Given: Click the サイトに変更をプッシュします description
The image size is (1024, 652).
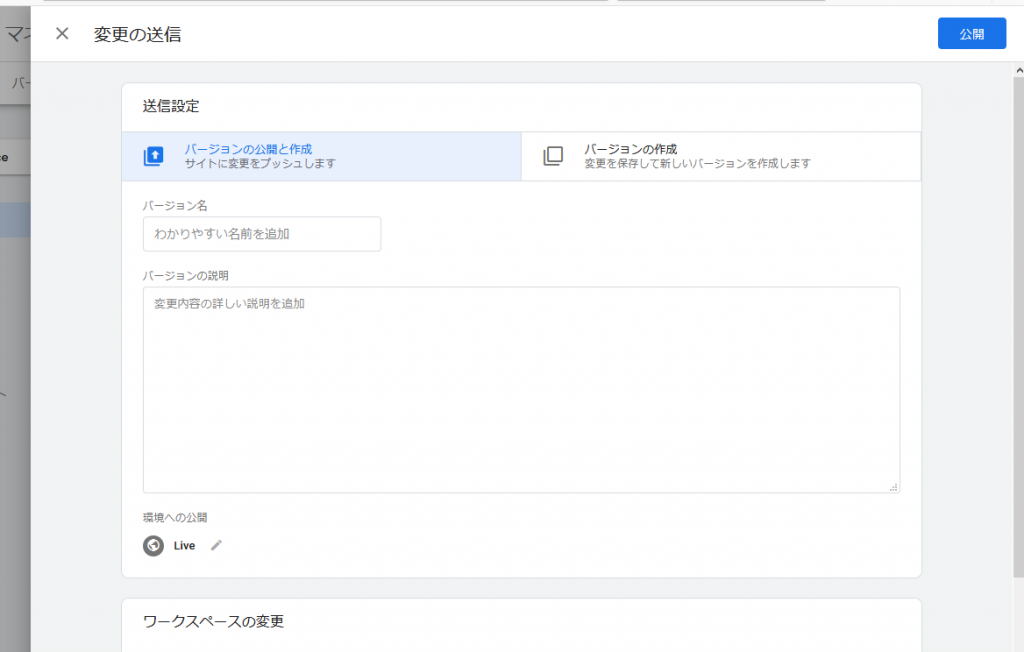Looking at the screenshot, I should point(260,163).
